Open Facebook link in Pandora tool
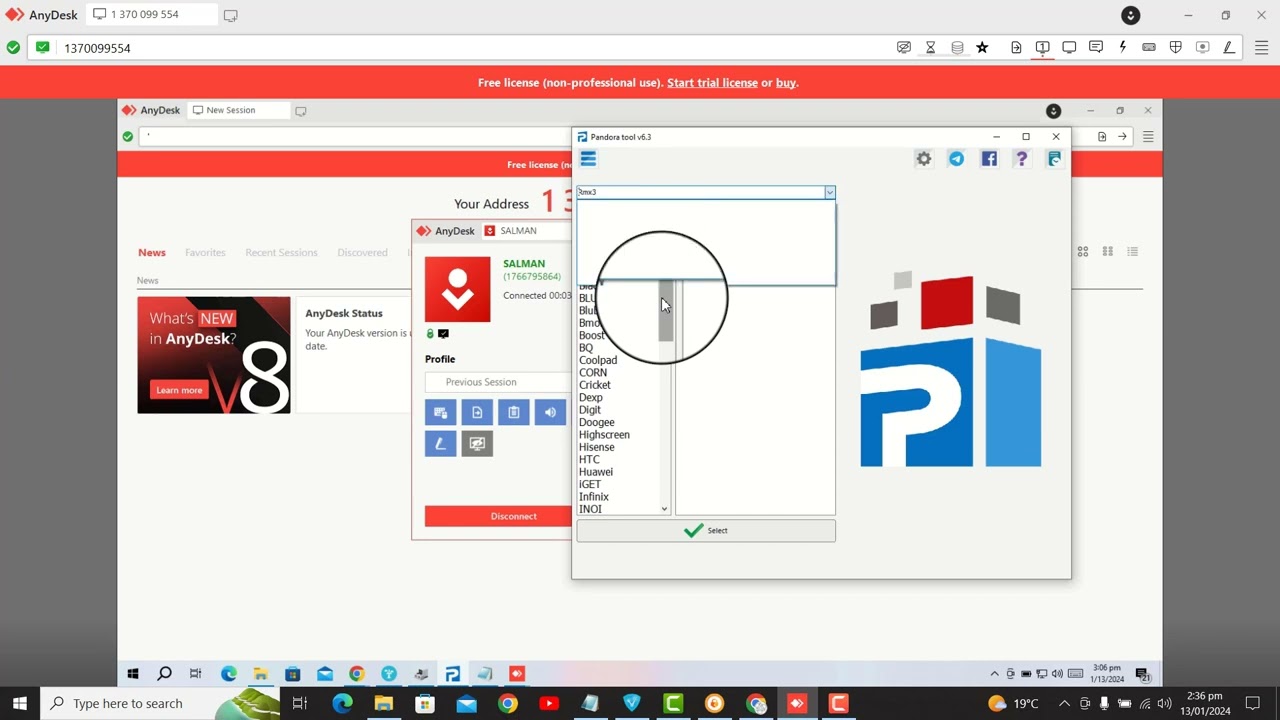The height and width of the screenshot is (720, 1280). click(x=989, y=159)
